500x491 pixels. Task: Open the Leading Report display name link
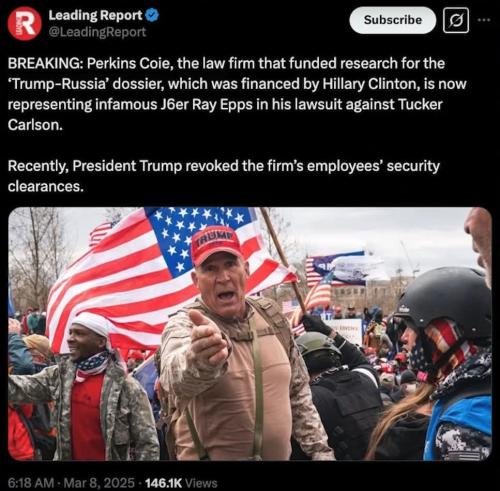[95, 15]
